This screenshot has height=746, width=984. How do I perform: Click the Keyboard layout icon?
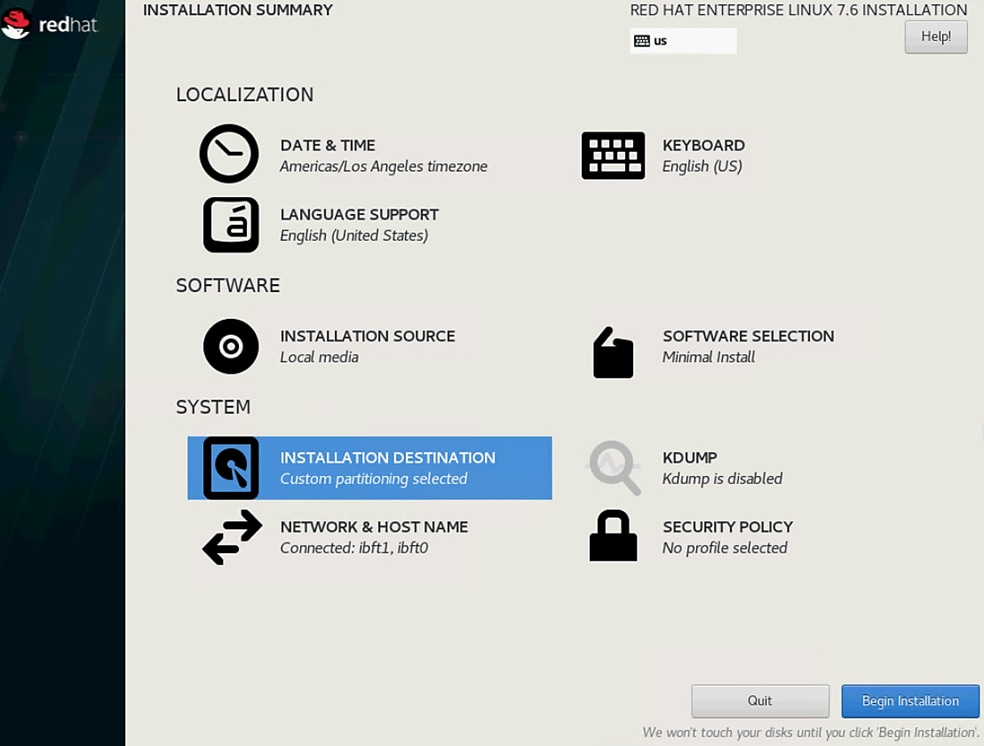click(x=612, y=155)
